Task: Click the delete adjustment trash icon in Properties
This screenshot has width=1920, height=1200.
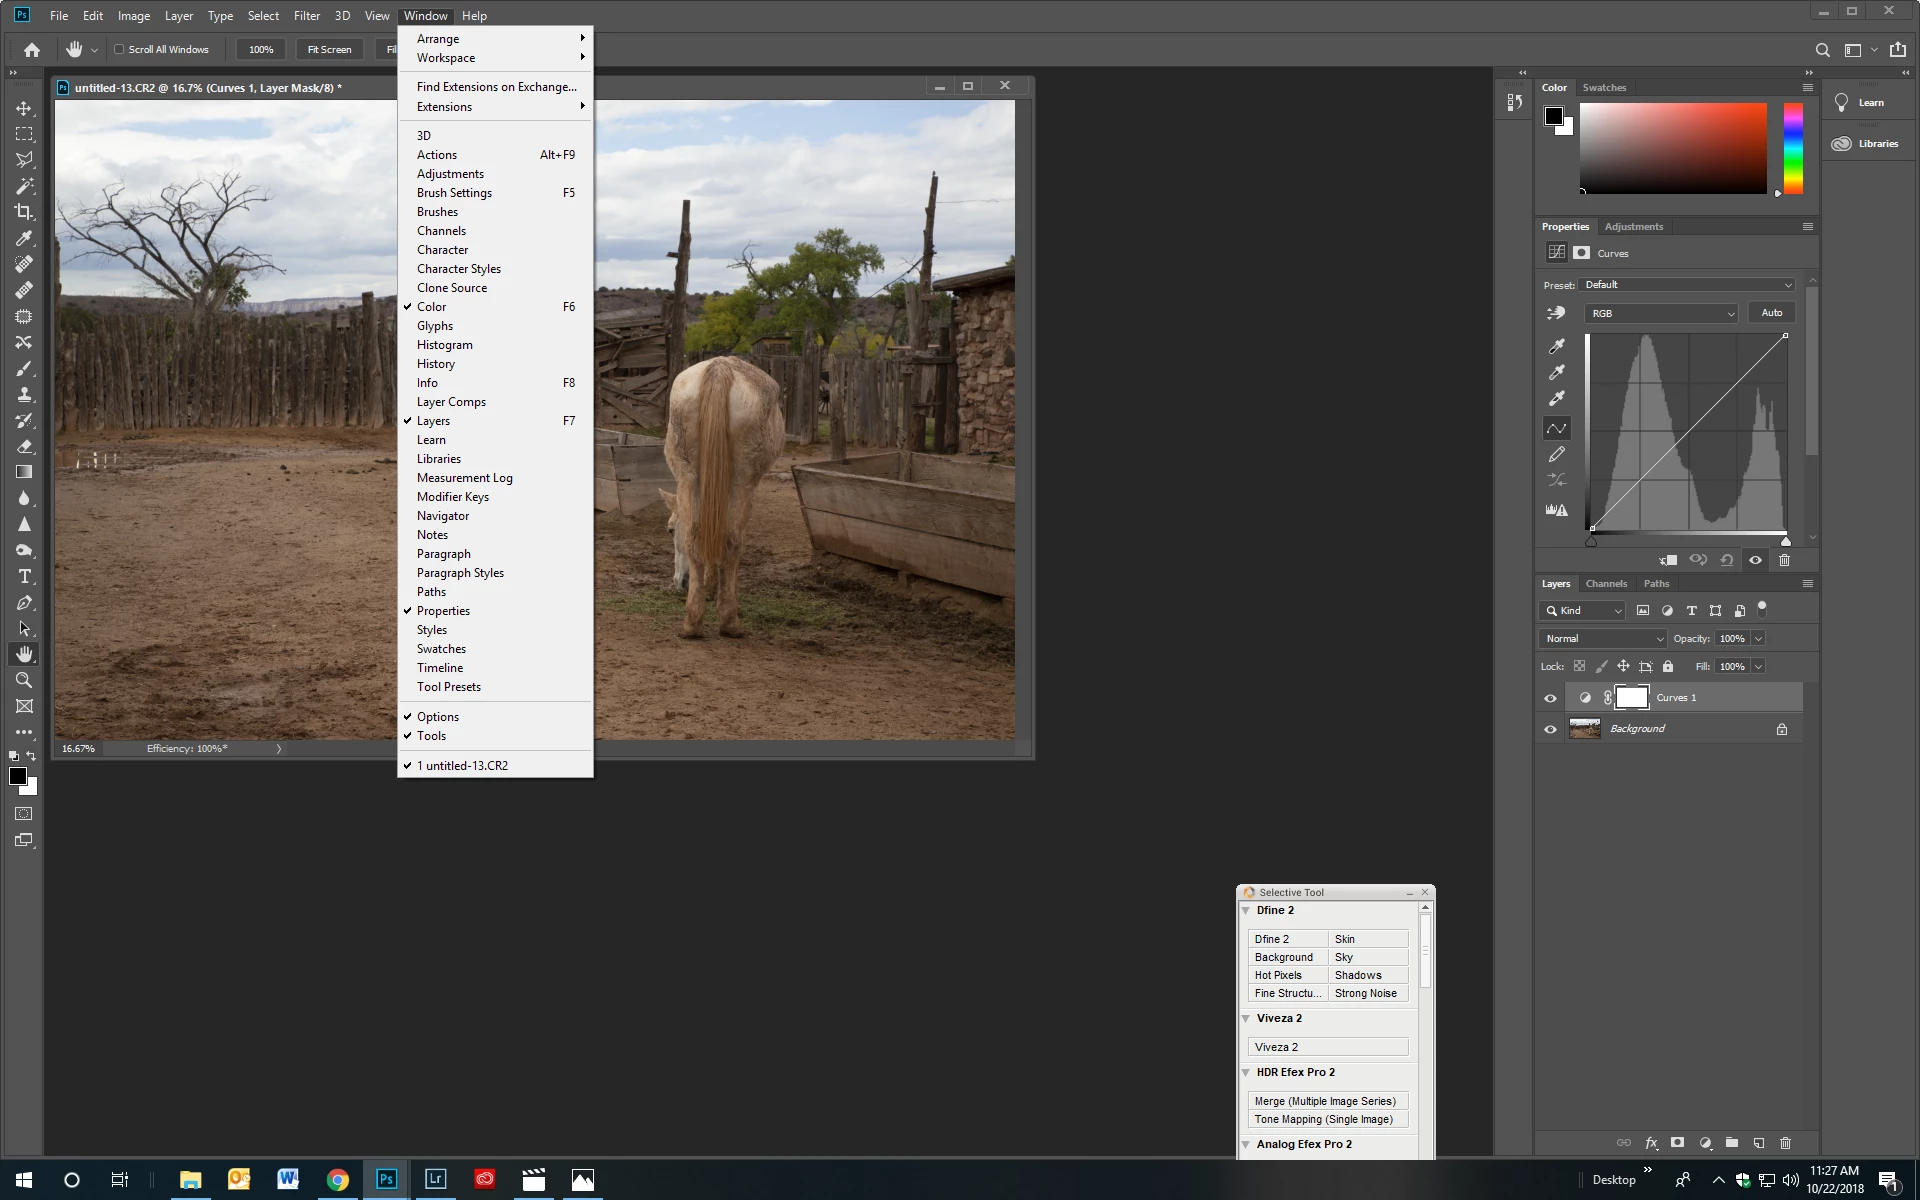Action: [x=1784, y=560]
